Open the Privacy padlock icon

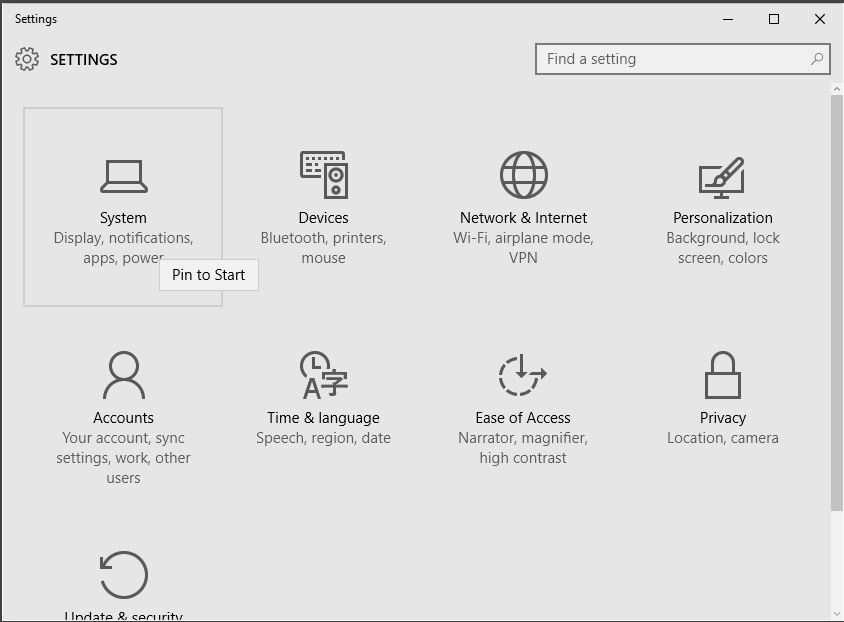click(723, 375)
